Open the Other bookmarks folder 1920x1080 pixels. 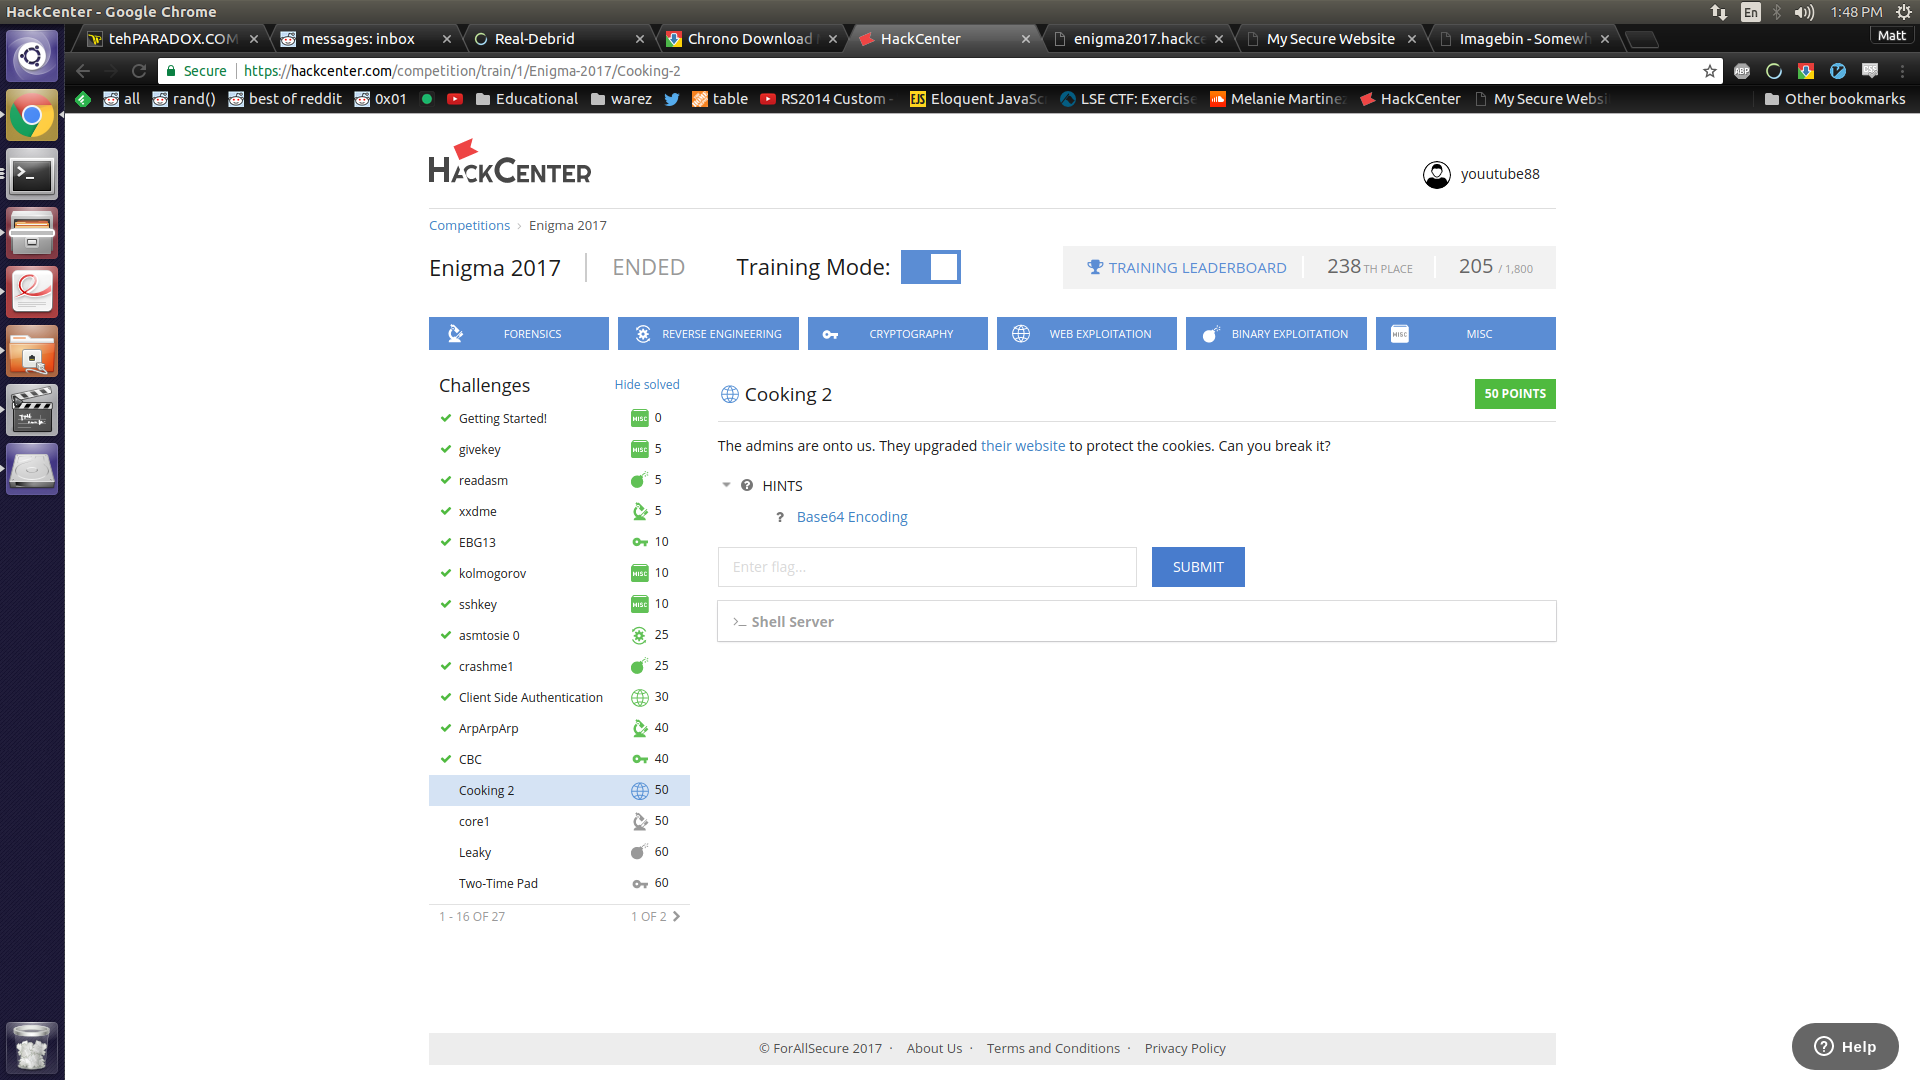[x=1835, y=99]
